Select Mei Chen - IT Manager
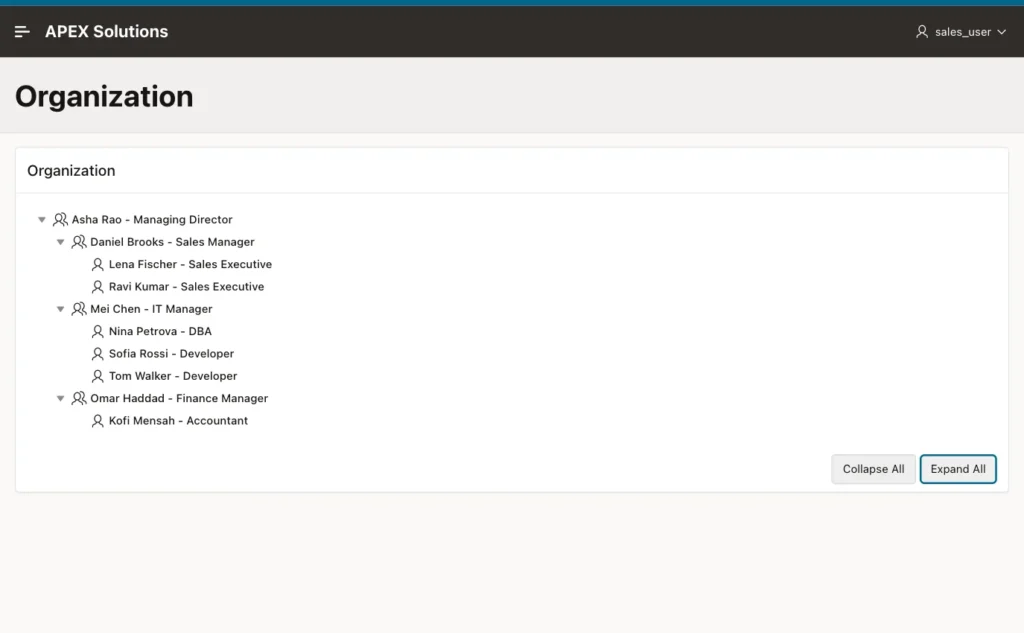 click(151, 309)
